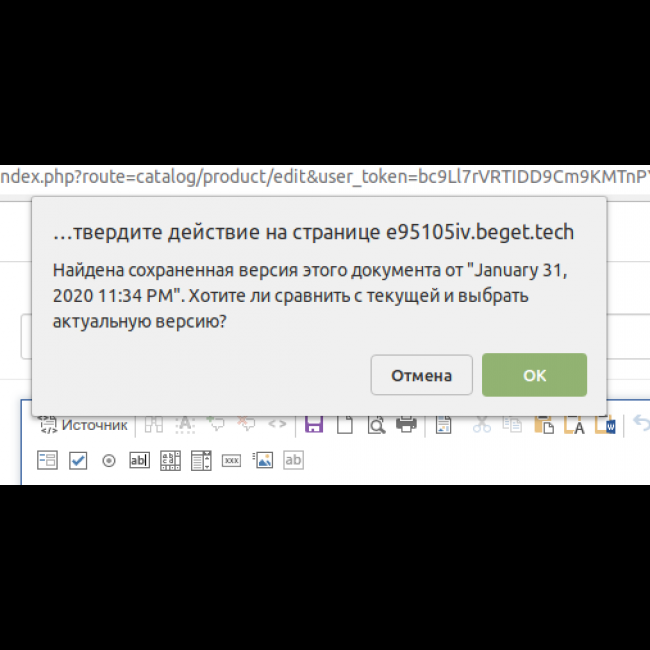Insert a selection list field icon

click(x=201, y=460)
